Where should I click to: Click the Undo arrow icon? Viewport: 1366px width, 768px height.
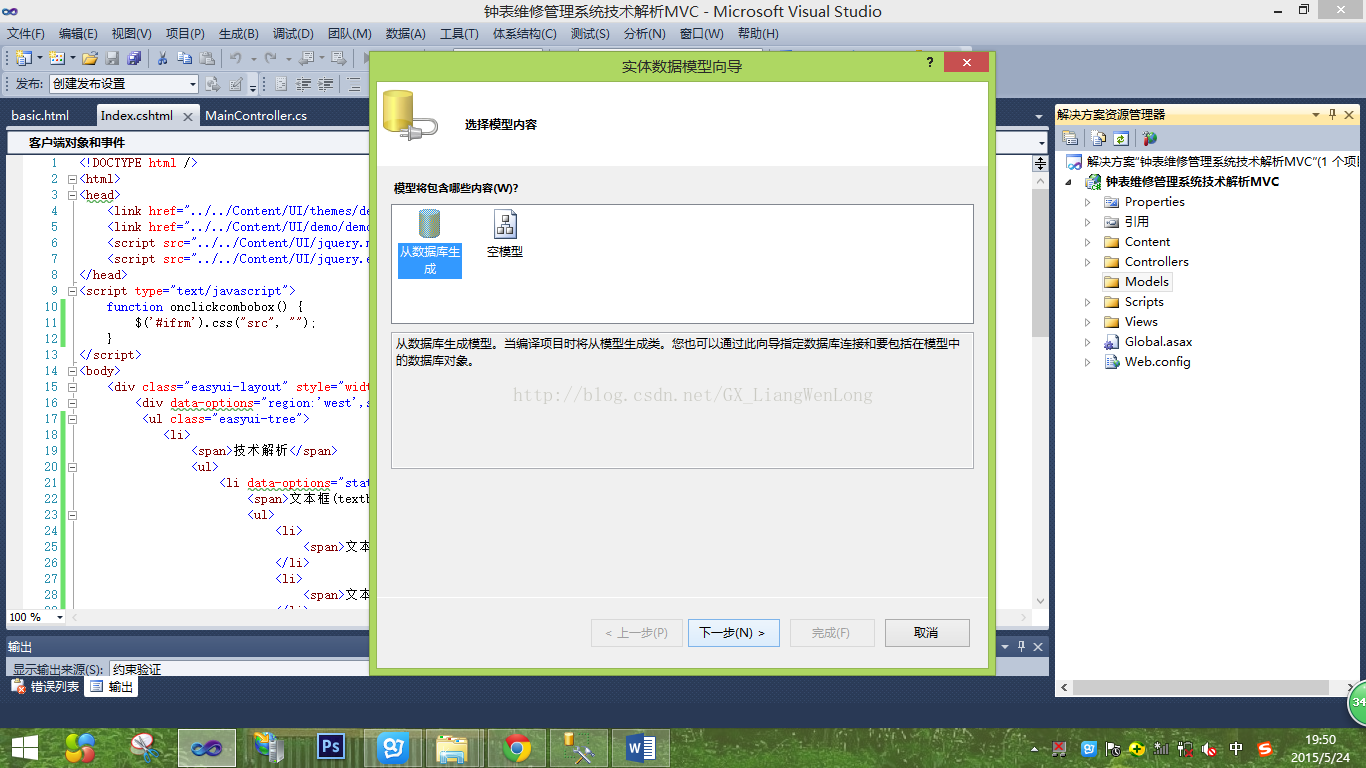coord(236,59)
